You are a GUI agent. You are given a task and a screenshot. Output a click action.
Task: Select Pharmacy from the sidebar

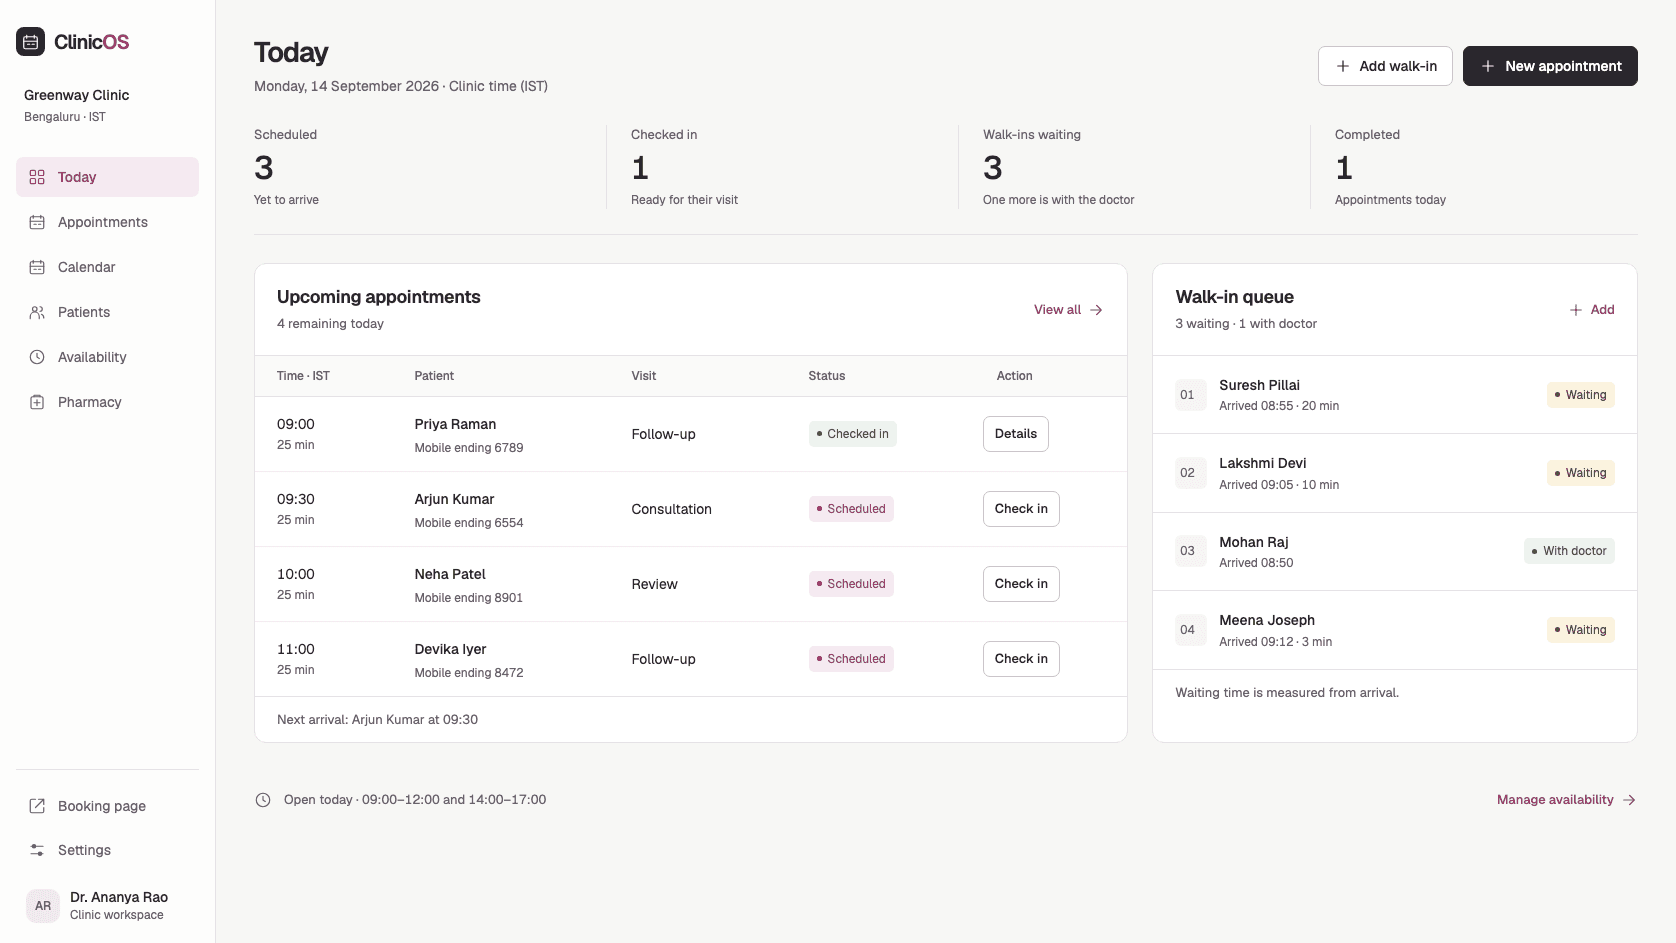point(107,402)
